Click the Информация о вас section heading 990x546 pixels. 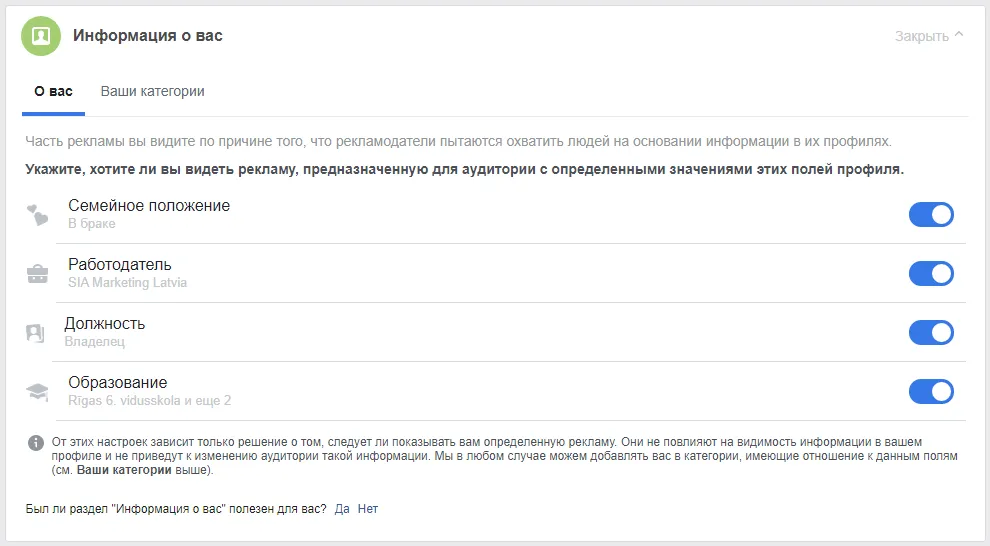click(x=148, y=36)
